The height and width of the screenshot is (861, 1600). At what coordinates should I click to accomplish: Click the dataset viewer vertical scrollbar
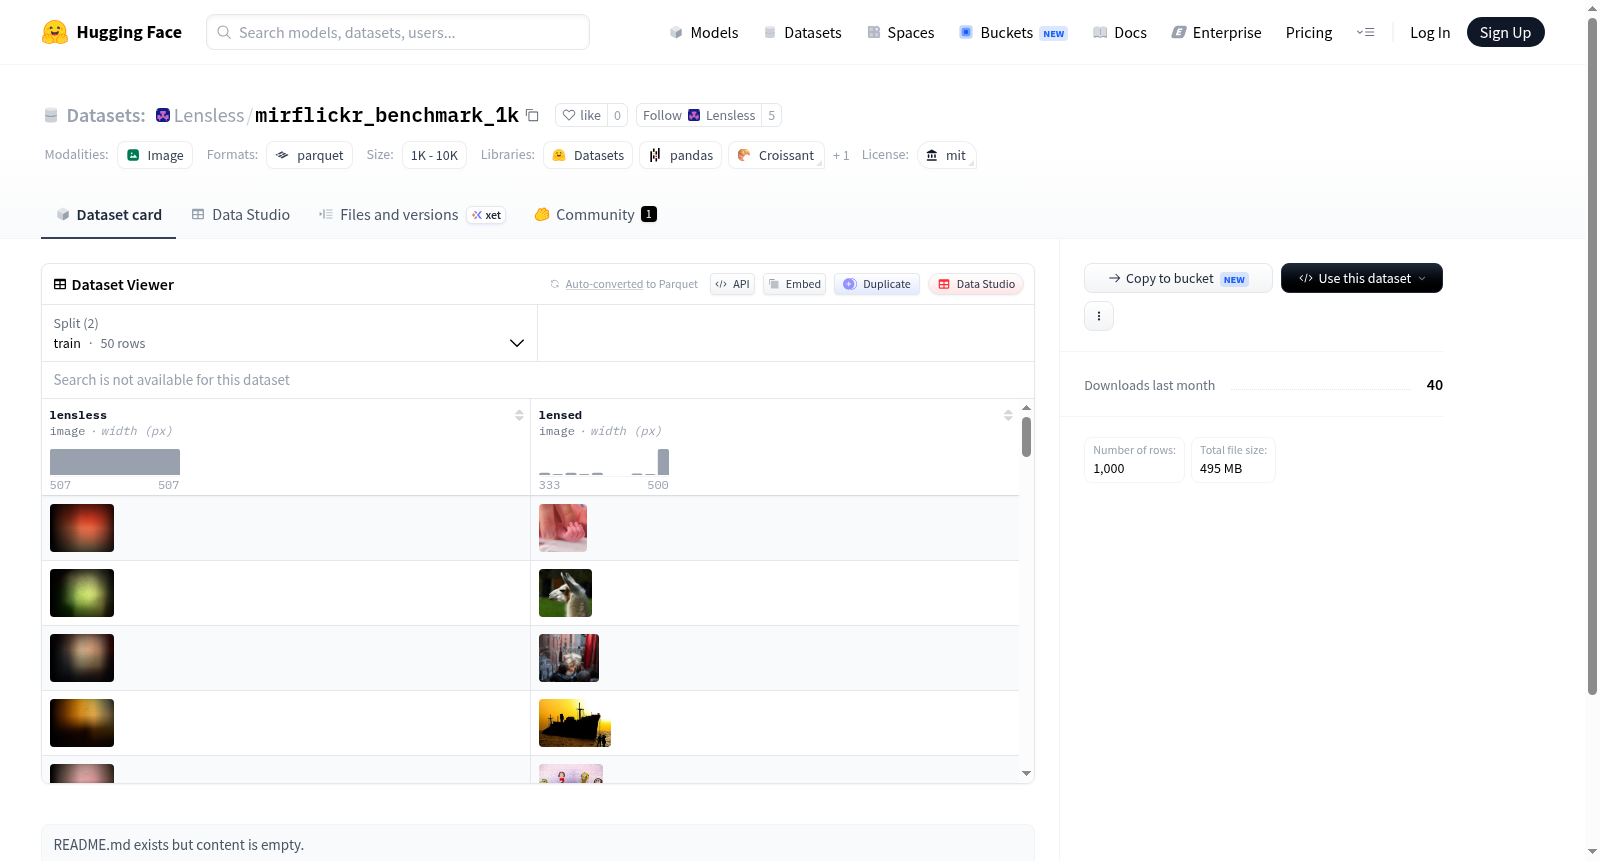[x=1026, y=437]
